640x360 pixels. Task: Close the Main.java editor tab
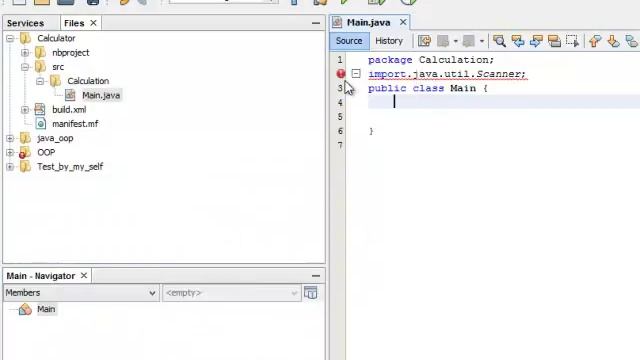pyautogui.click(x=403, y=22)
